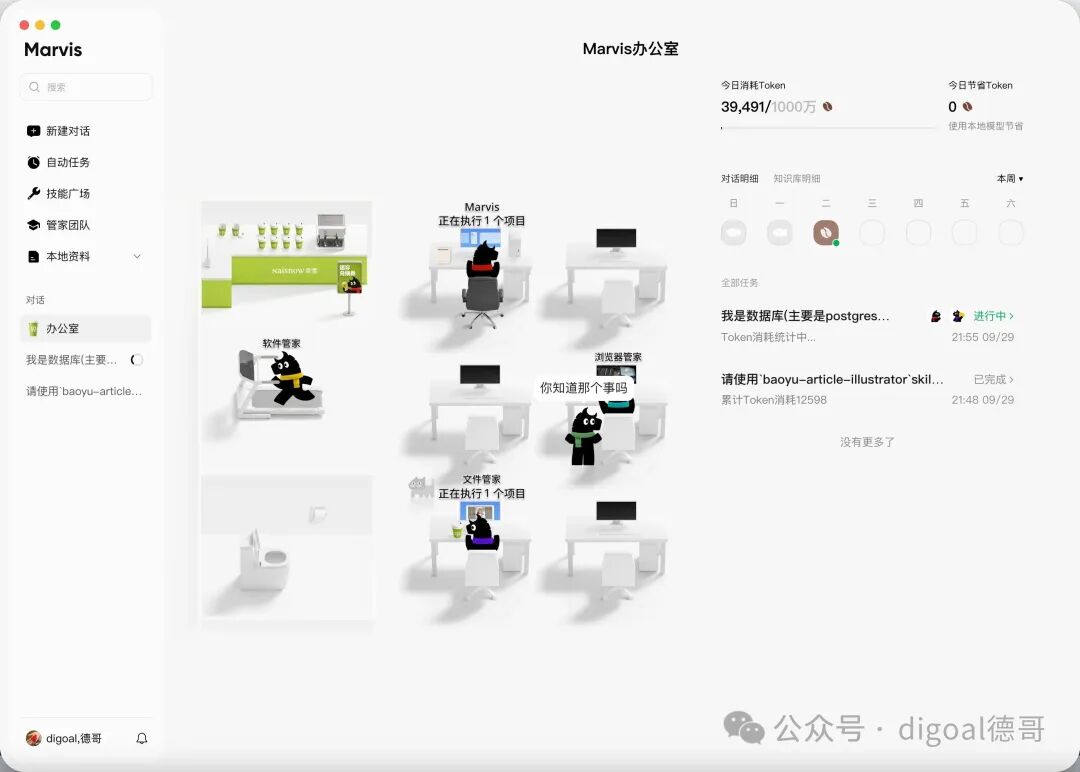Click the 软件管家 character on the treadmill
Viewport: 1080px width, 772px height.
coord(292,378)
